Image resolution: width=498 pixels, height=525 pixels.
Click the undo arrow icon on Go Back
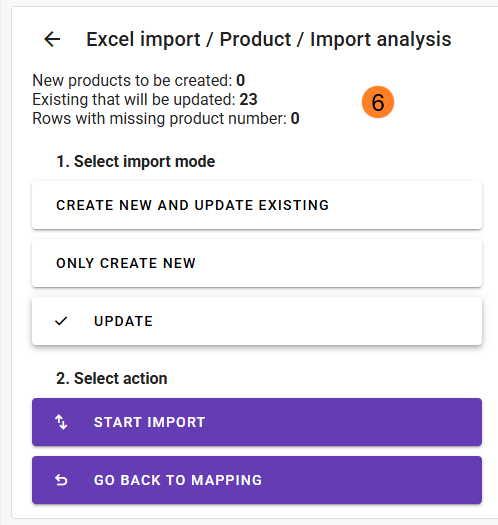[61, 480]
